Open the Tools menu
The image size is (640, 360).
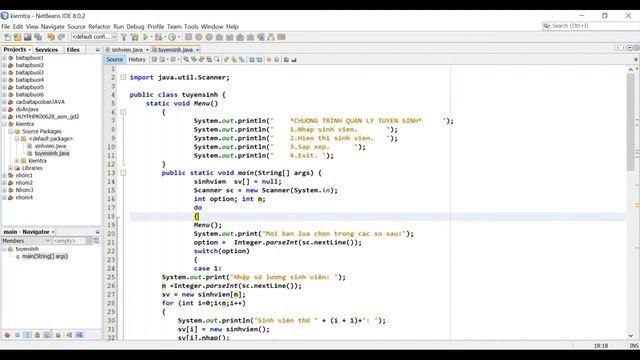[x=191, y=27]
